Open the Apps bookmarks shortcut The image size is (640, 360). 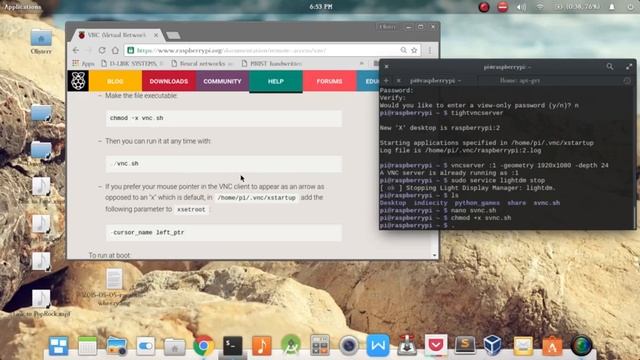tap(83, 63)
